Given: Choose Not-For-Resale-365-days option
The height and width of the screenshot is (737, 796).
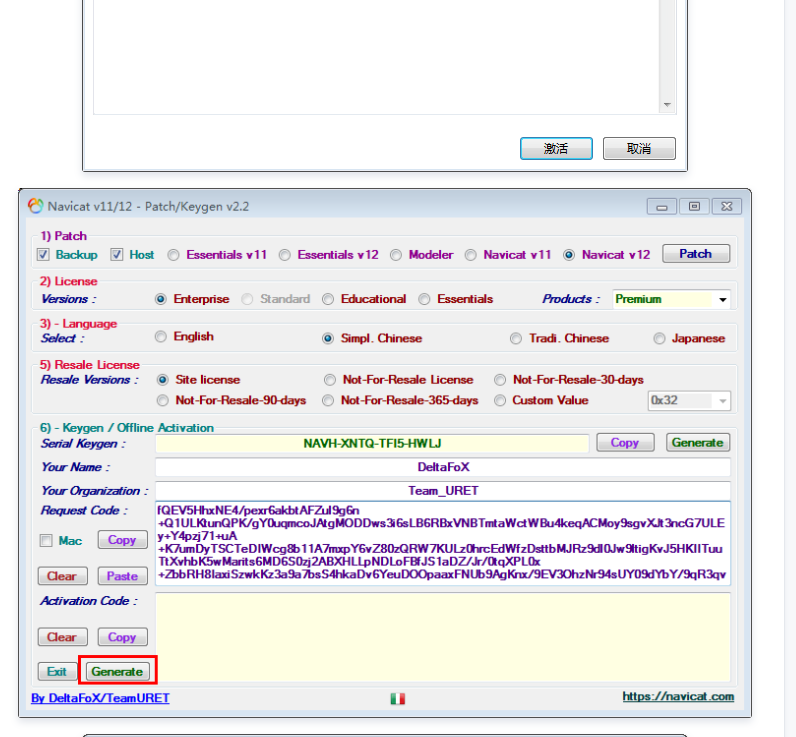Looking at the screenshot, I should click(328, 400).
